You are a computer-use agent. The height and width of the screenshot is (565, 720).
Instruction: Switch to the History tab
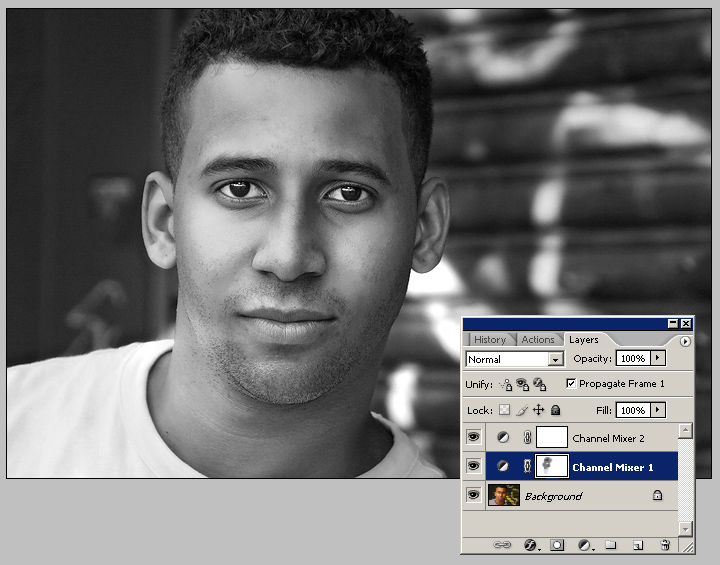point(490,340)
